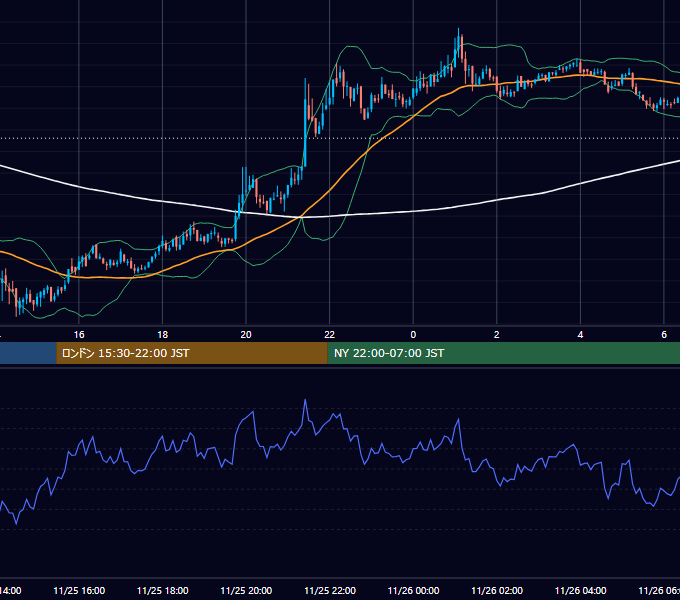680x600 pixels.
Task: Click the 11/25 22:00 time label
Action: tap(330, 590)
